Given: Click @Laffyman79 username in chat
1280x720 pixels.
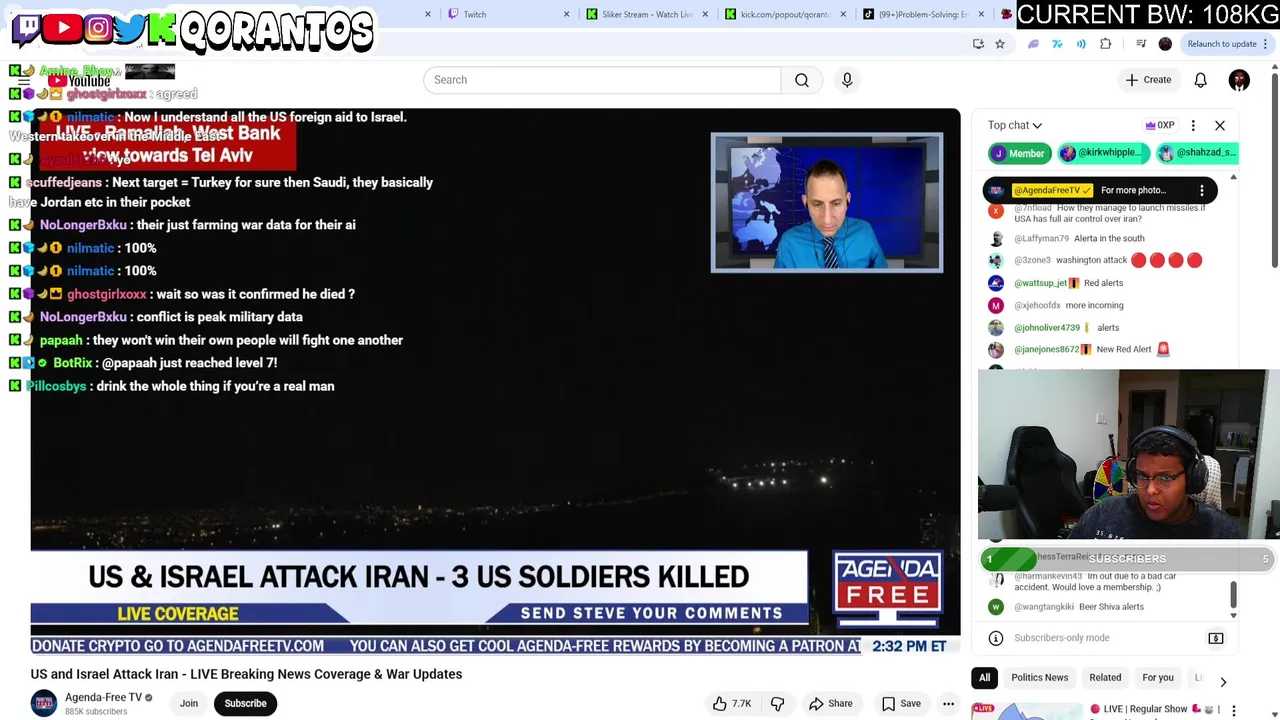Looking at the screenshot, I should [1041, 238].
